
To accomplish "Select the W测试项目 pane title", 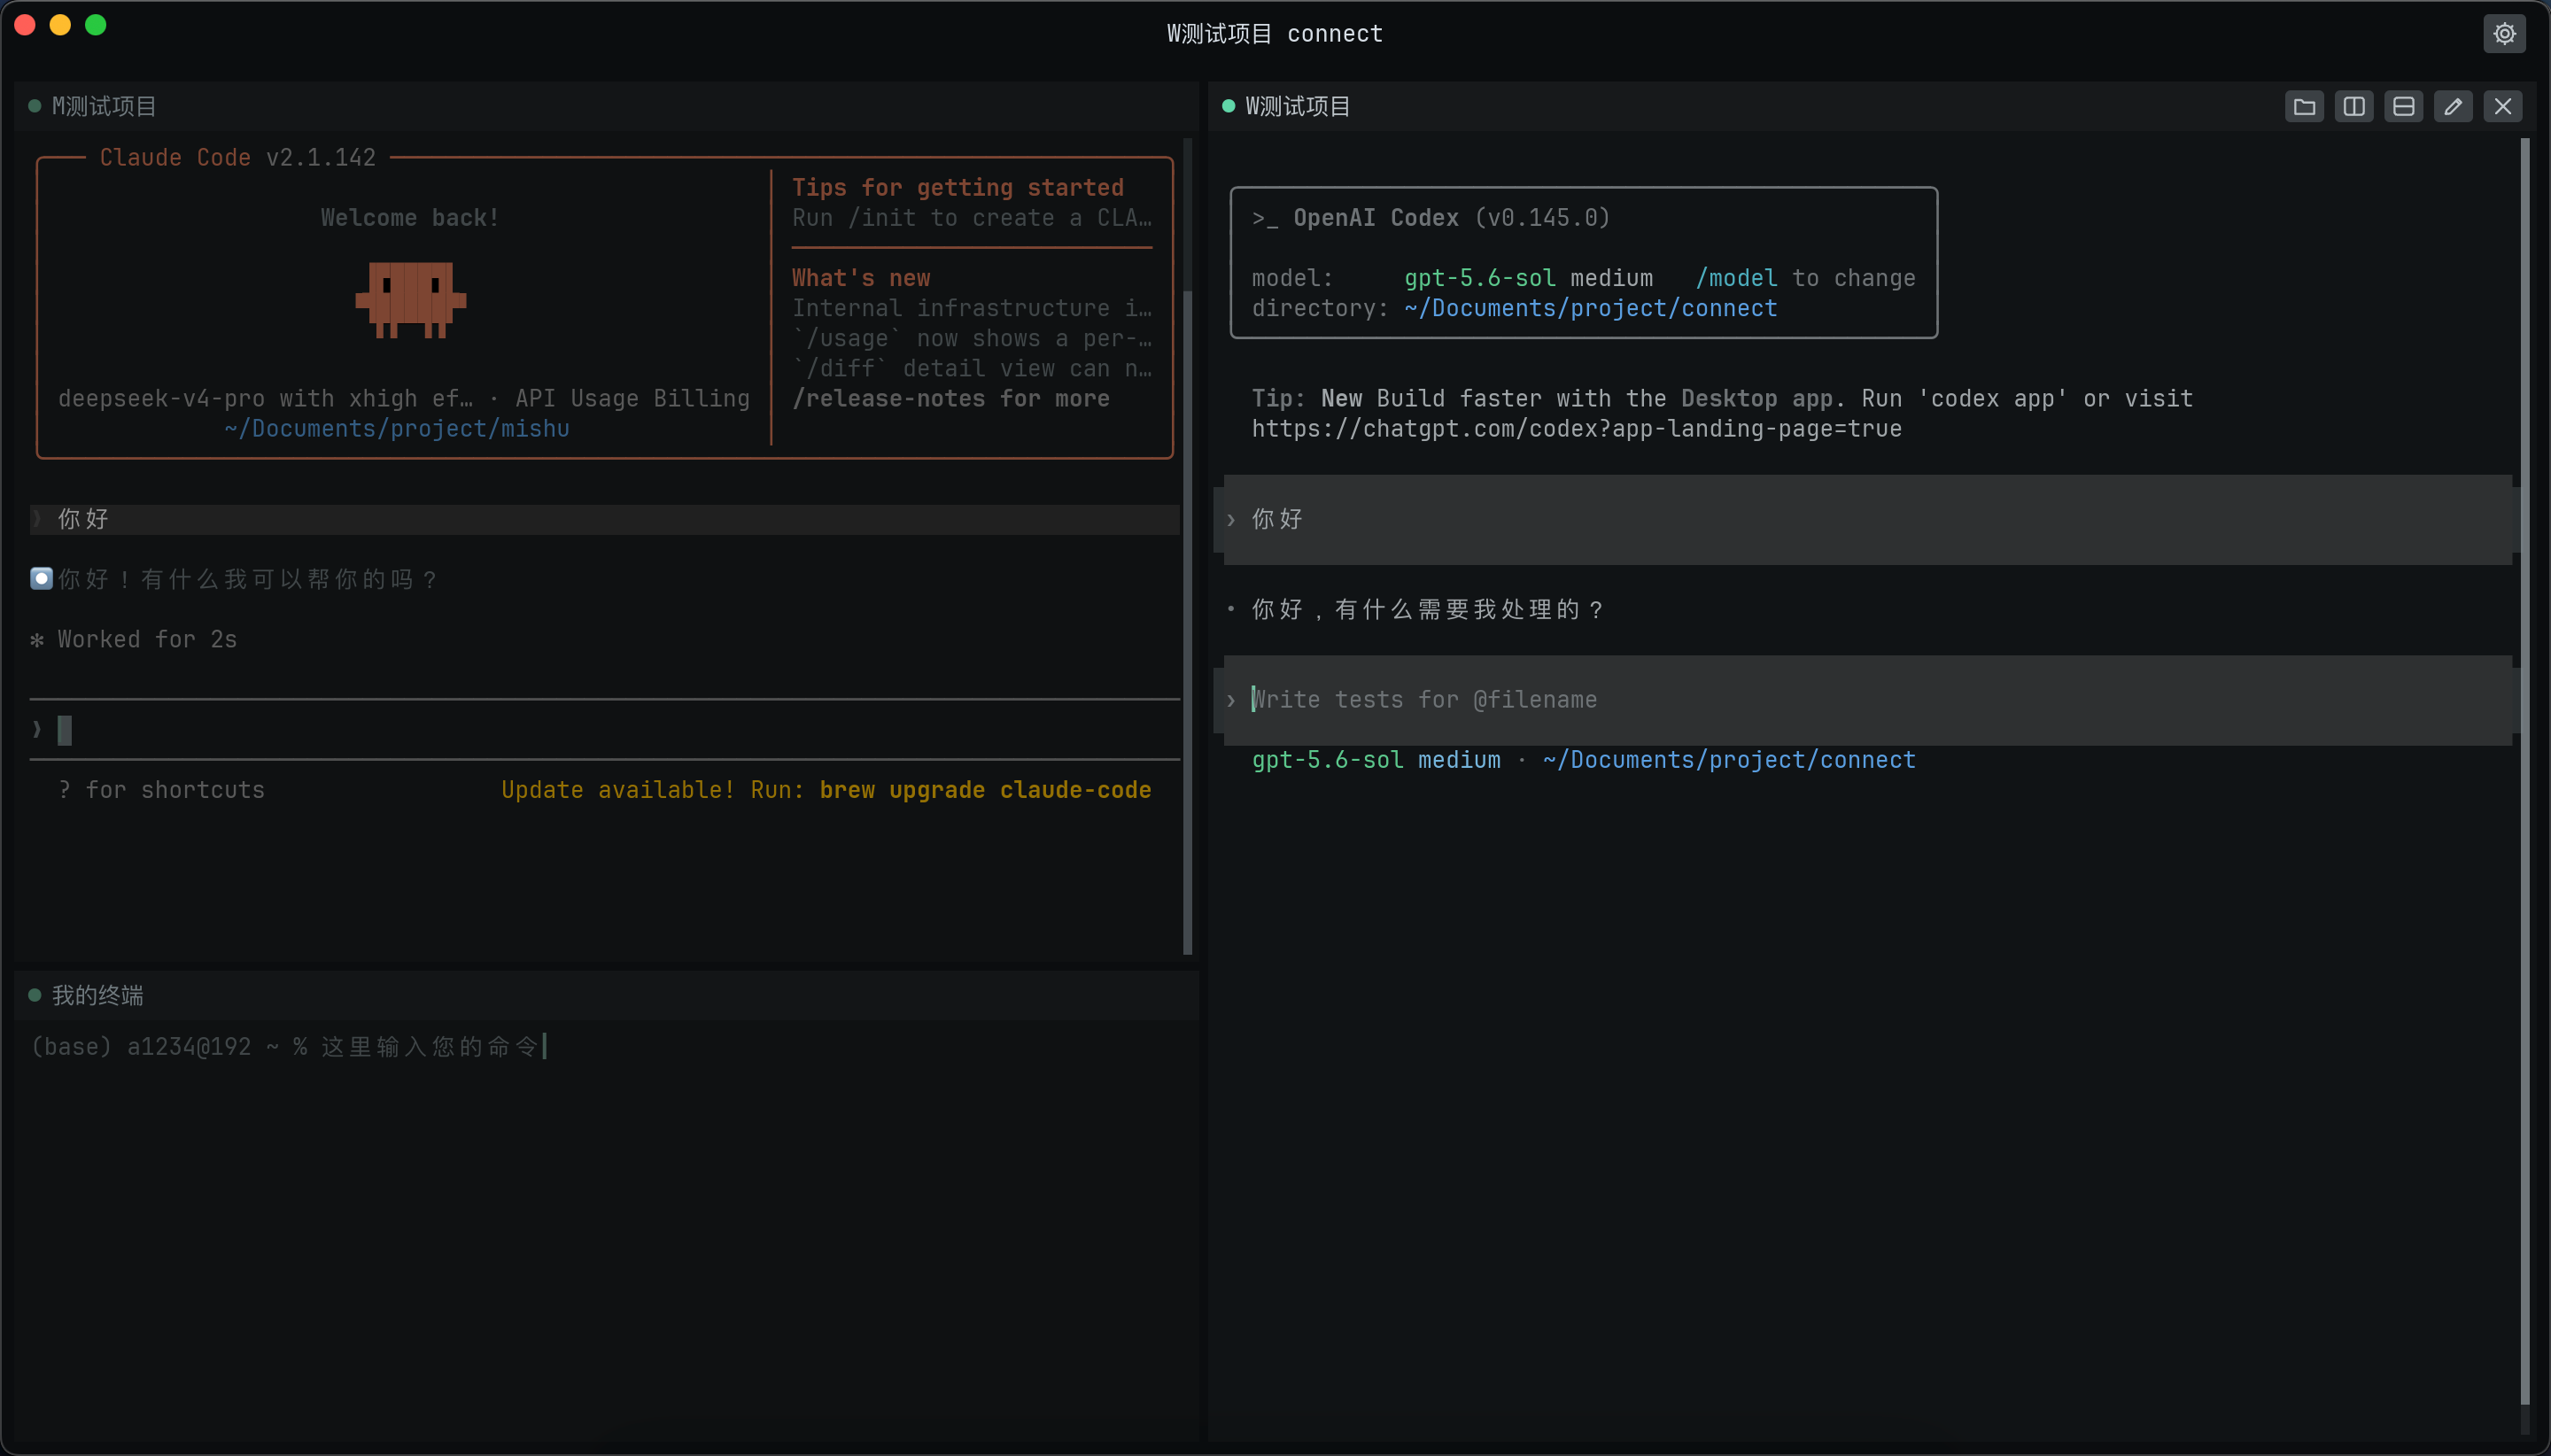I will (1297, 107).
